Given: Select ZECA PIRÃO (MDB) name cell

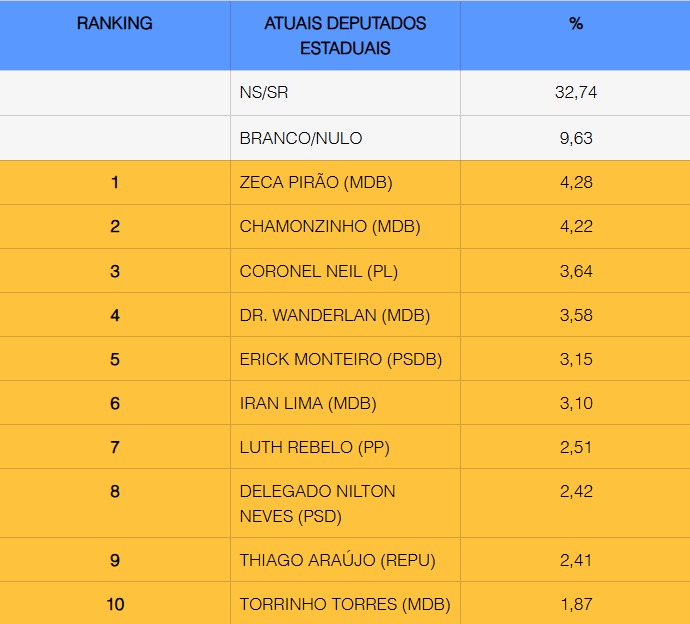Looking at the screenshot, I should coord(316,183).
